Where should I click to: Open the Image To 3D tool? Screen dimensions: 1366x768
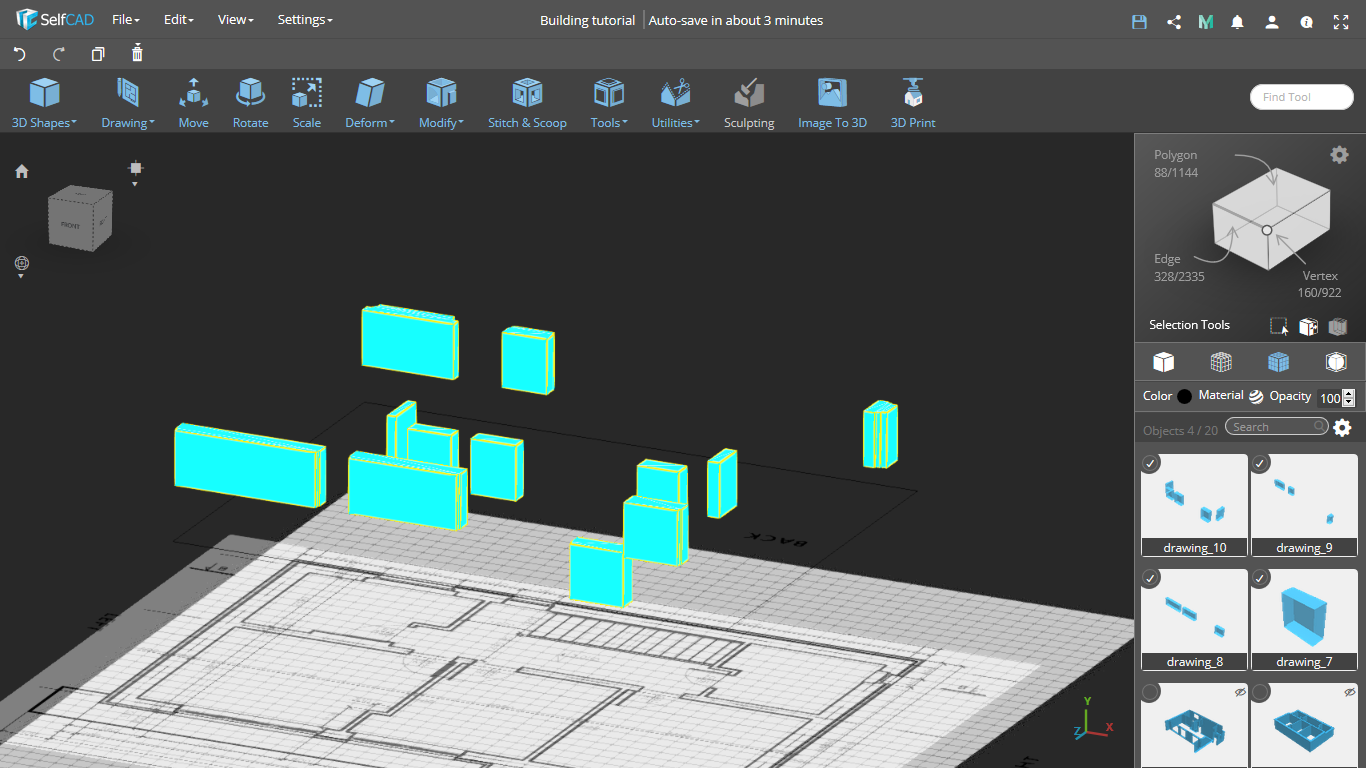click(832, 103)
